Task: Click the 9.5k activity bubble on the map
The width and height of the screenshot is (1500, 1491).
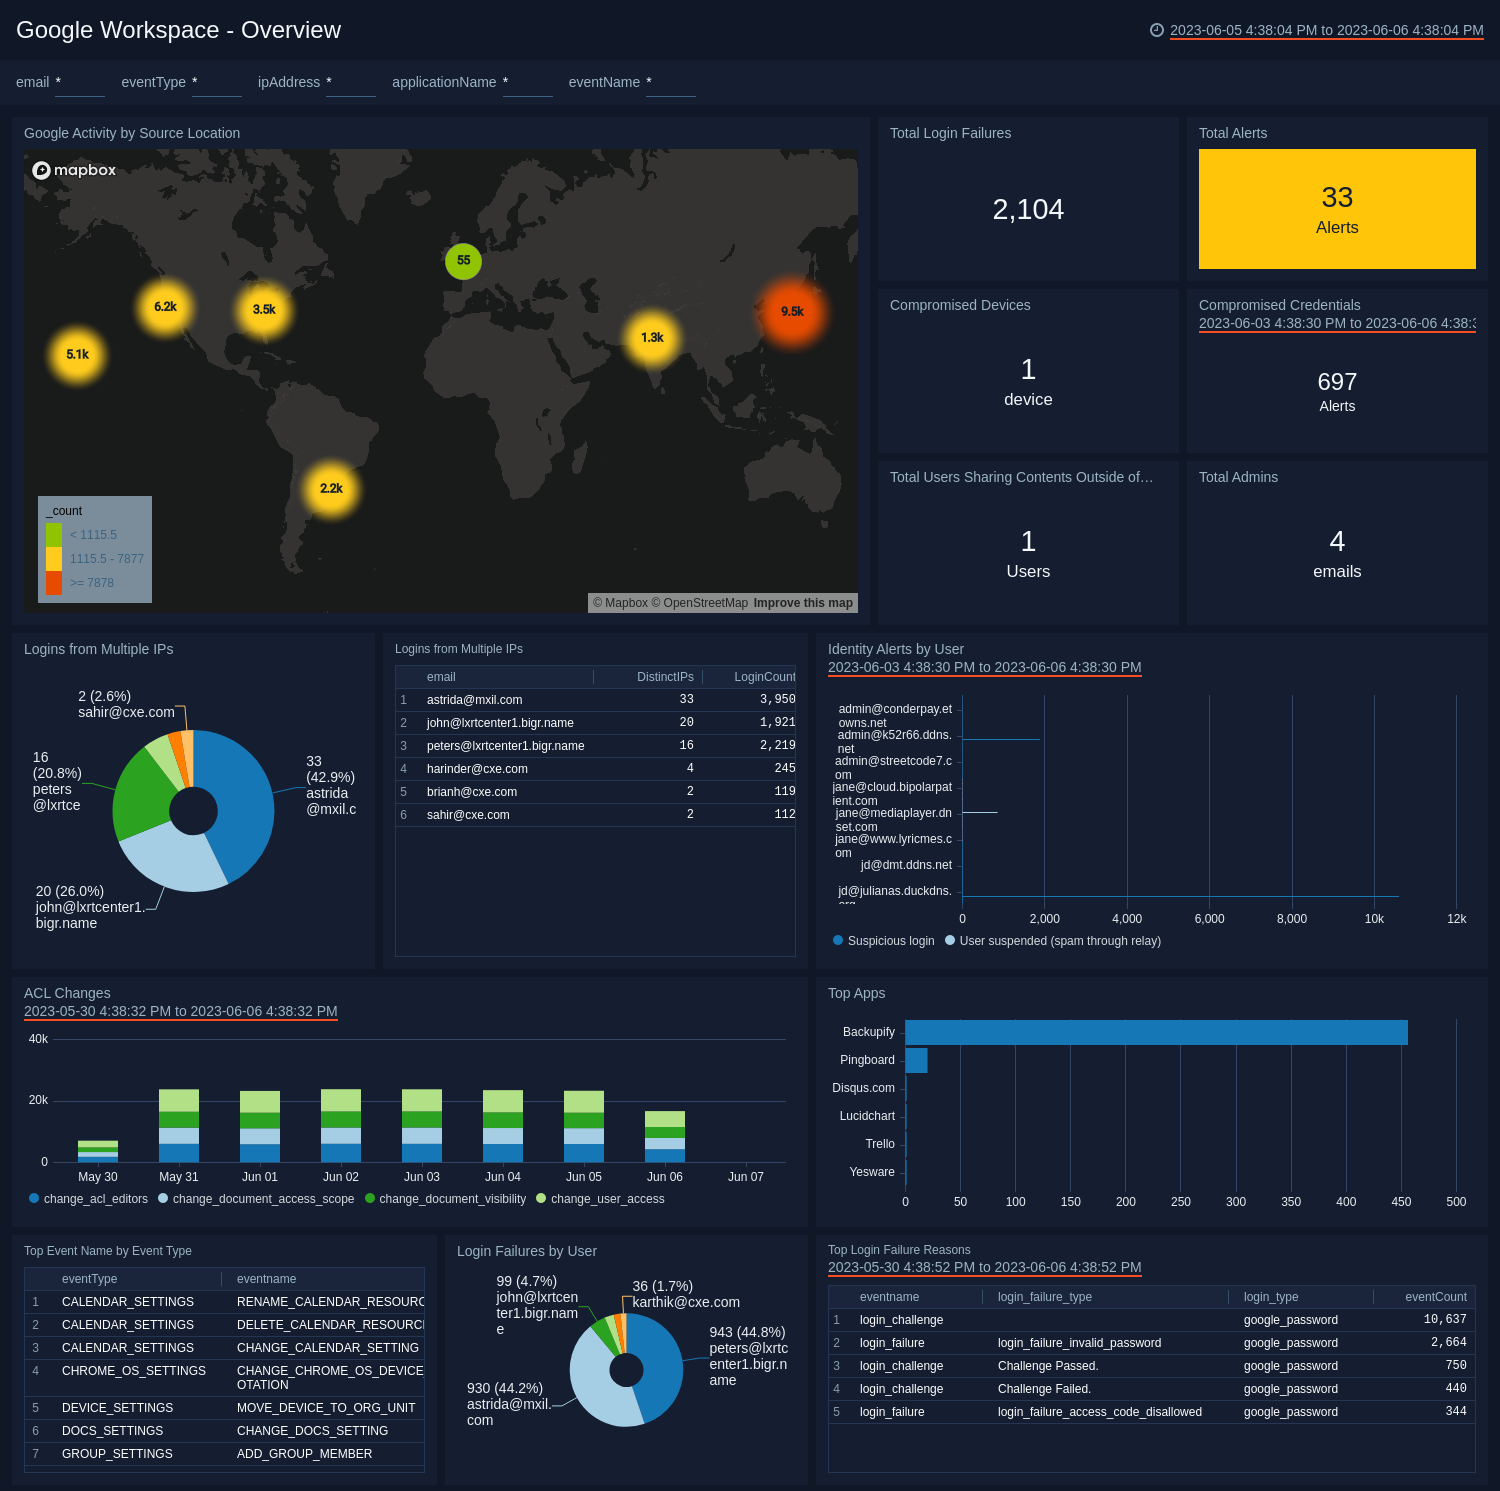Action: [x=791, y=311]
